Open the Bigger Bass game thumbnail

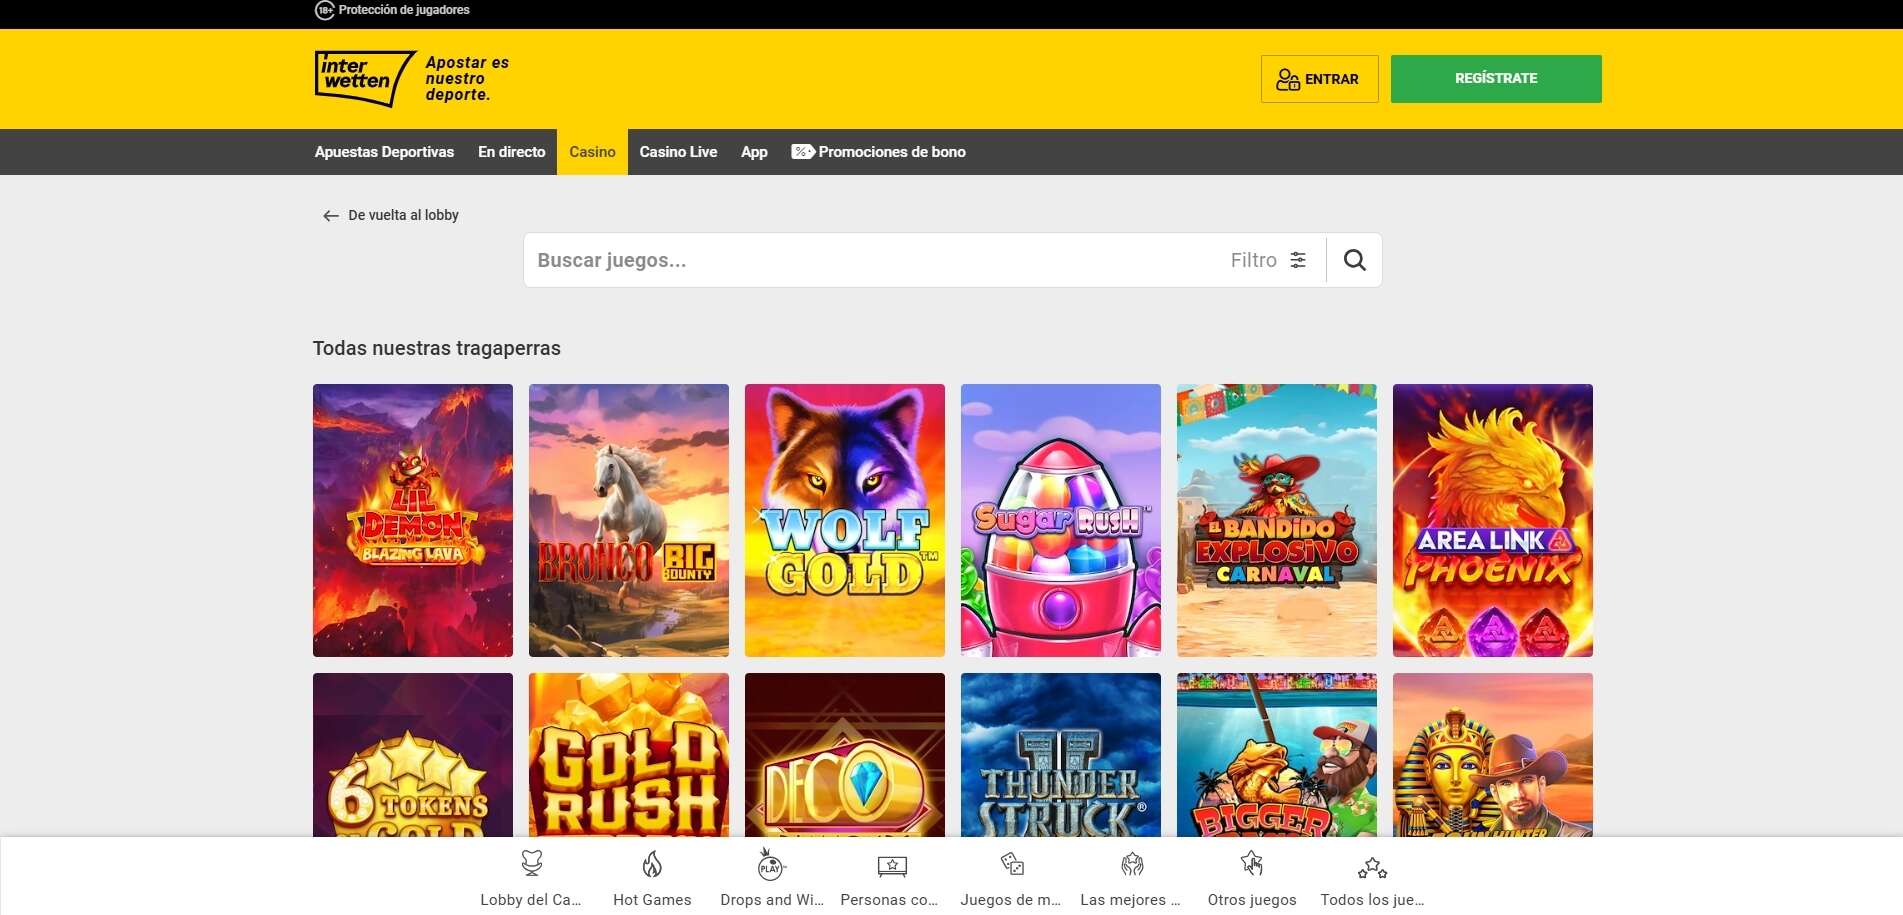click(1277, 755)
